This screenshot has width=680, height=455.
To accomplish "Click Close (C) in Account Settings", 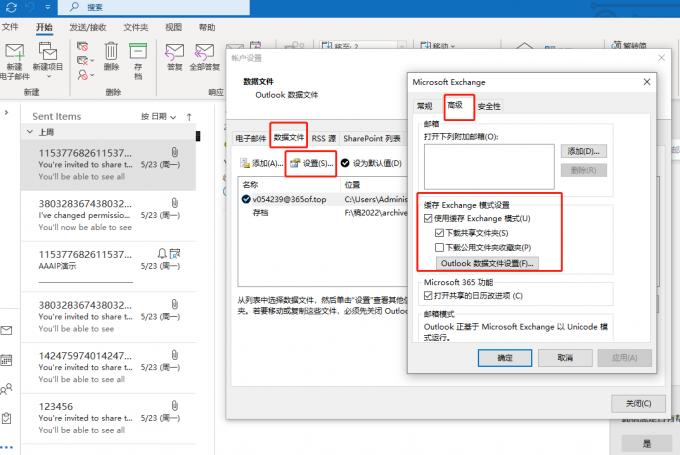I will coord(638,403).
